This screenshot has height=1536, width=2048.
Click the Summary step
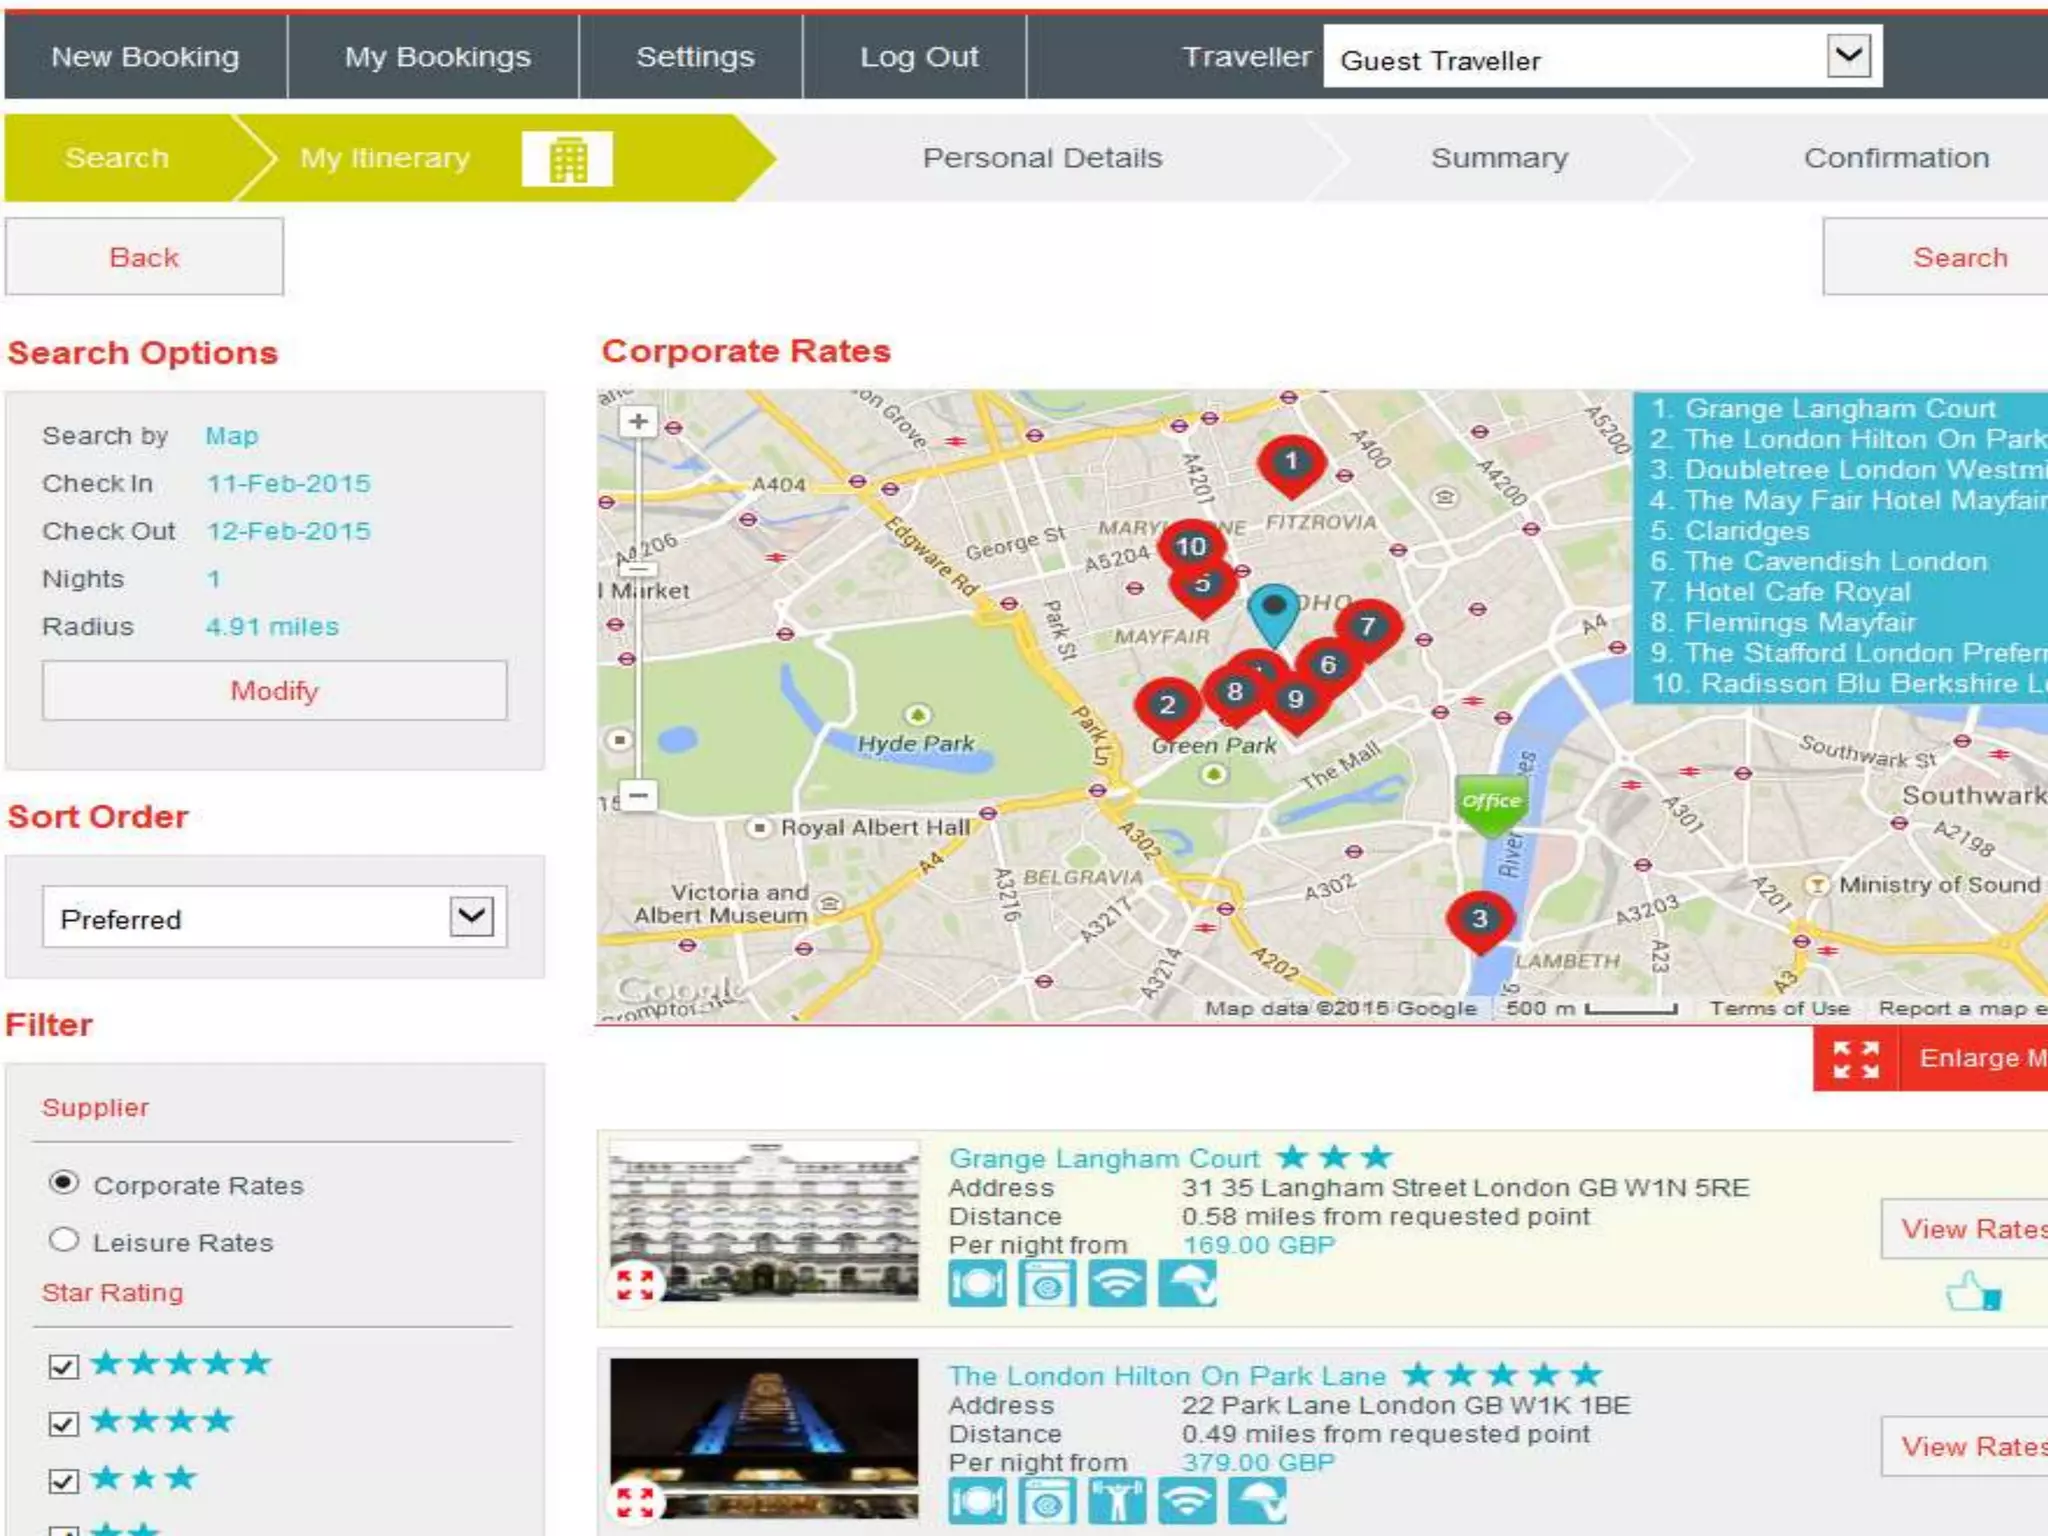(1499, 158)
